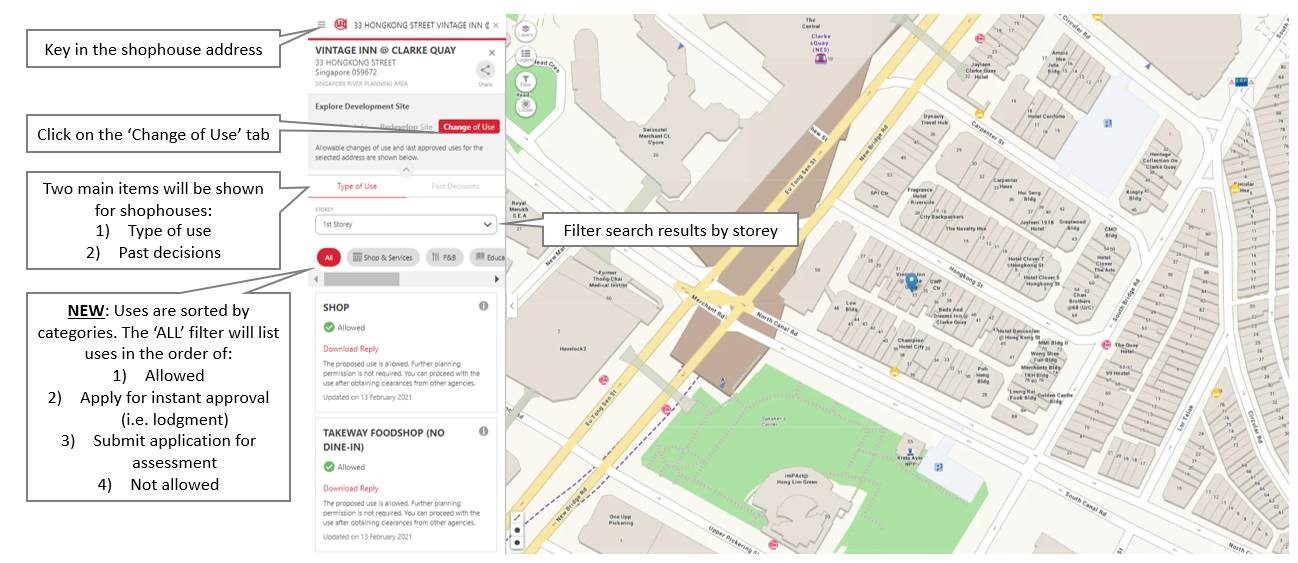Switch to the Past Decisions tab
Screen dimensions: 1298x563
[455, 186]
